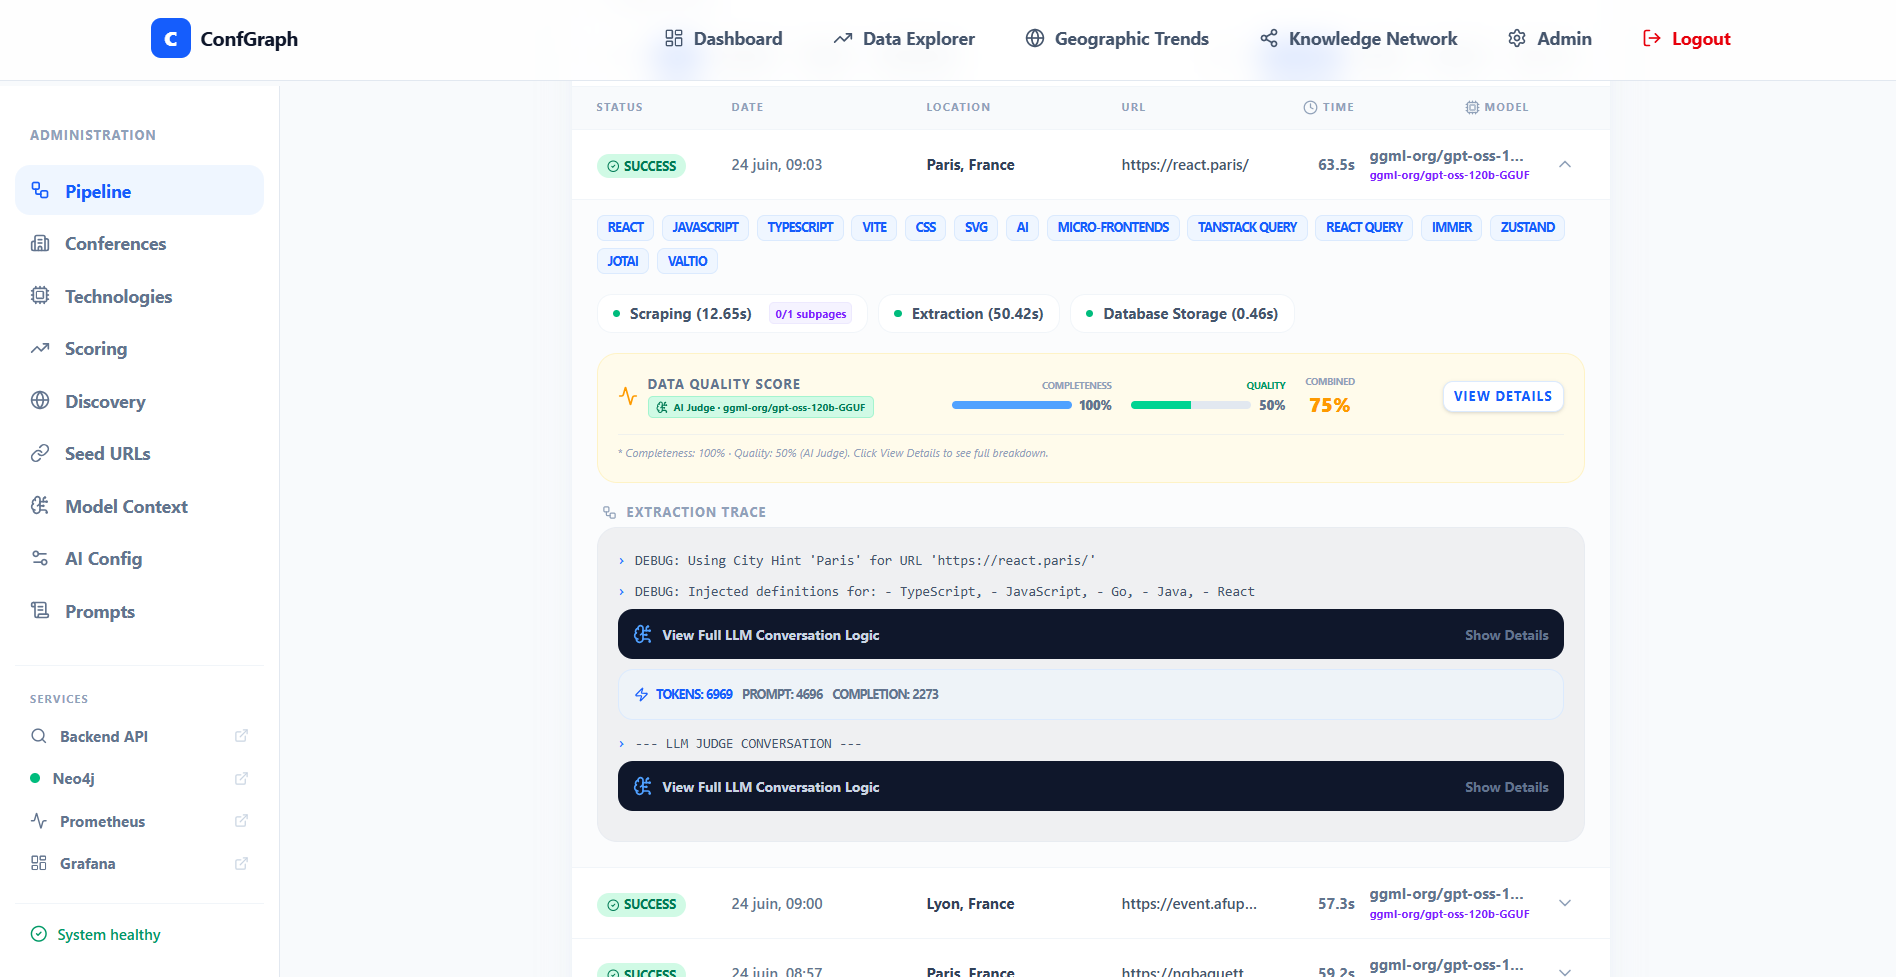Screen dimensions: 1896x977
Task: Click the Prometheus activity icon
Action: click(39, 821)
